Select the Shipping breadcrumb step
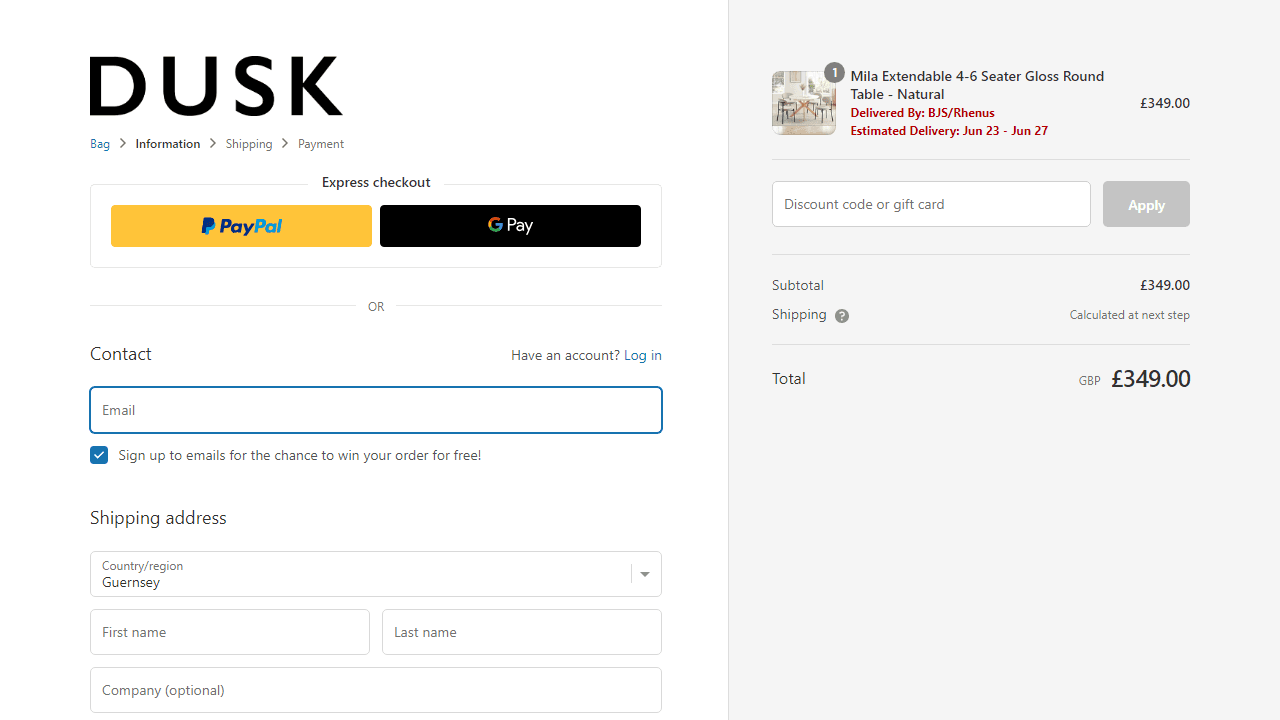The height and width of the screenshot is (720, 1280). (x=249, y=144)
